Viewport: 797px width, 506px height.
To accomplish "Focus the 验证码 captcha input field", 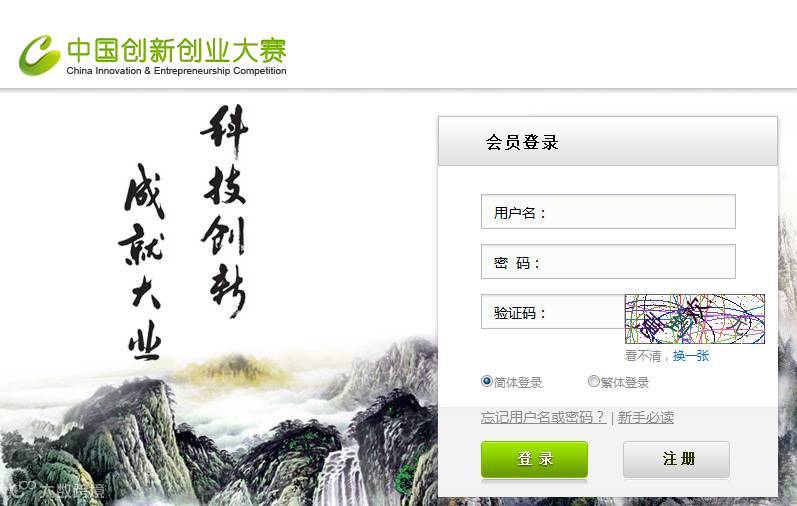I will 553,312.
